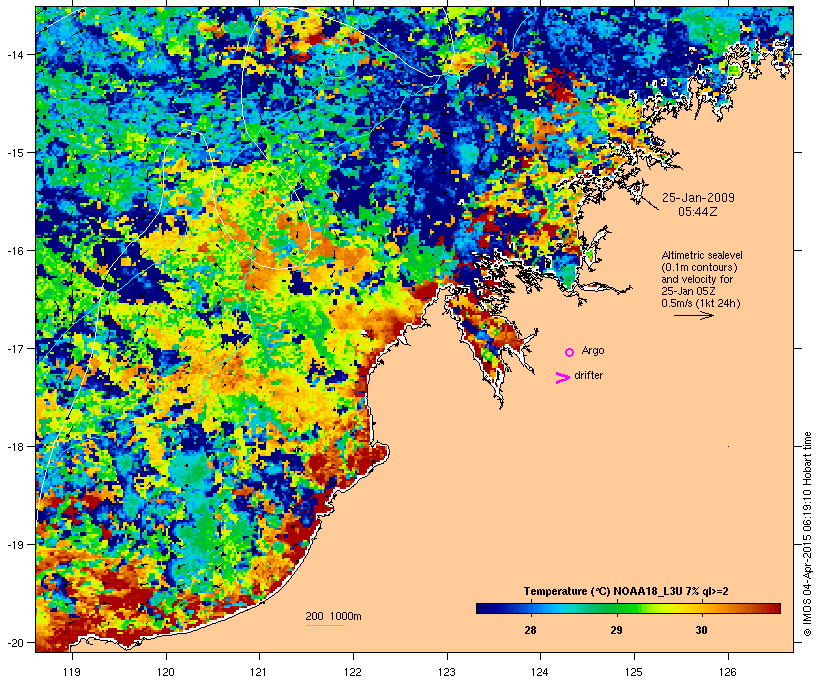This screenshot has height=680, width=820.
Task: Click the magenta Argo circle symbol
Action: [570, 352]
